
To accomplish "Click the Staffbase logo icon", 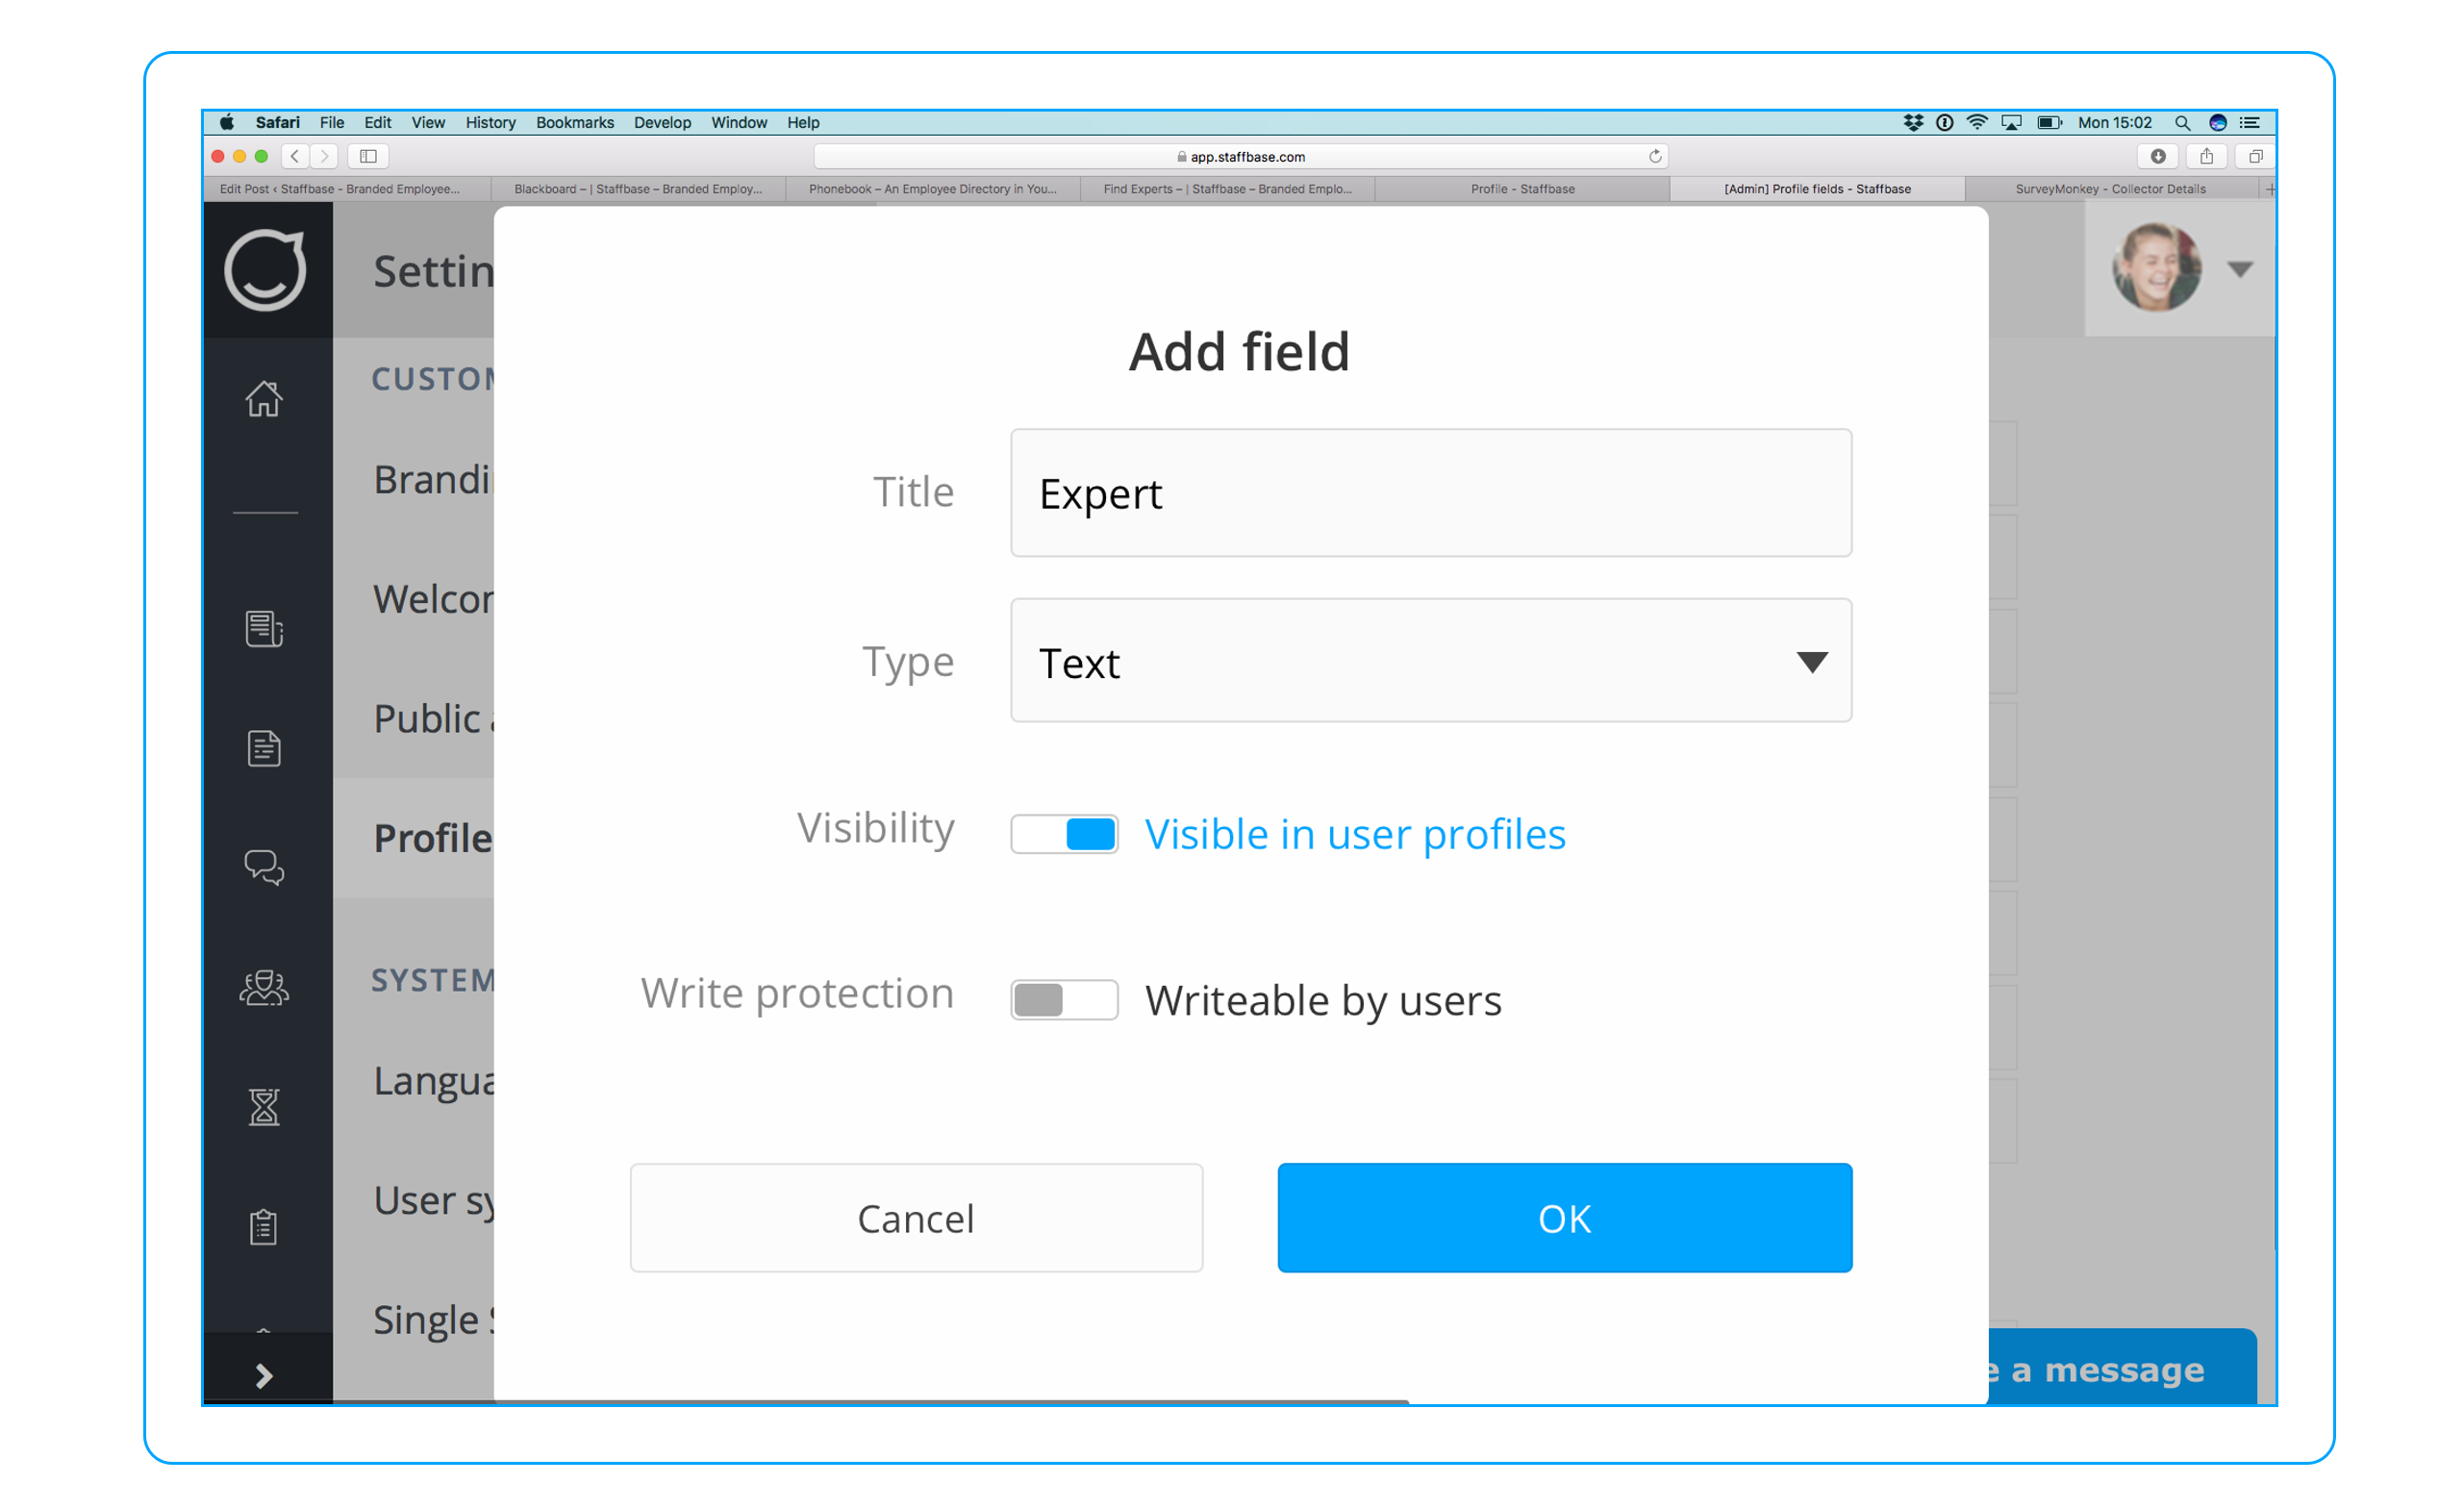I will tap(265, 270).
